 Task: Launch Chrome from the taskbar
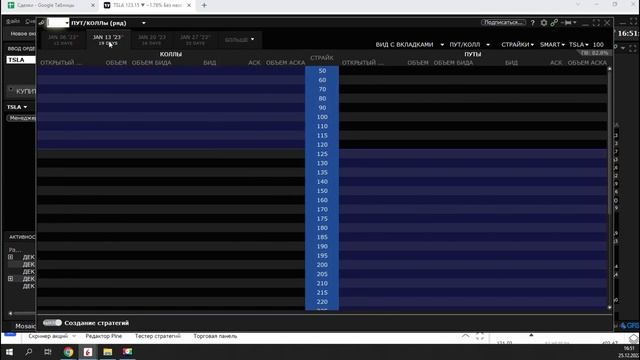click(68, 352)
